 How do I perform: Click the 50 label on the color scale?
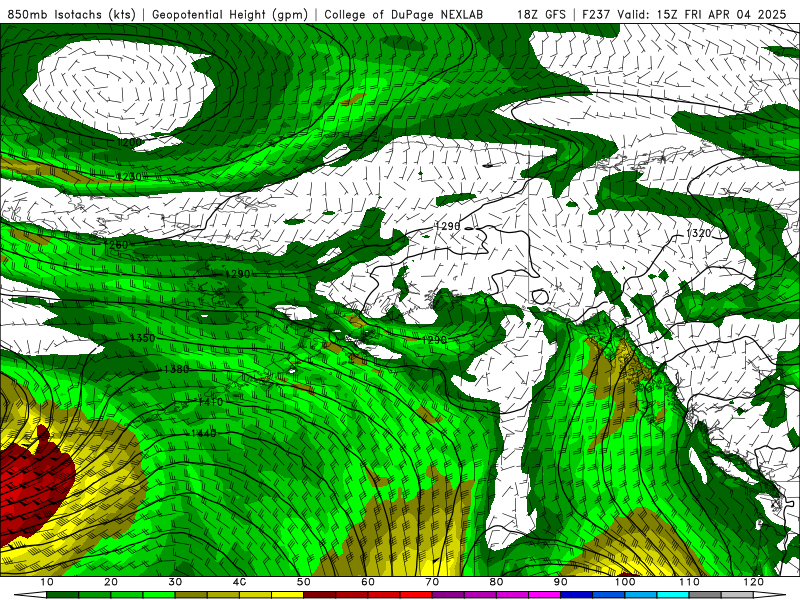tap(304, 582)
